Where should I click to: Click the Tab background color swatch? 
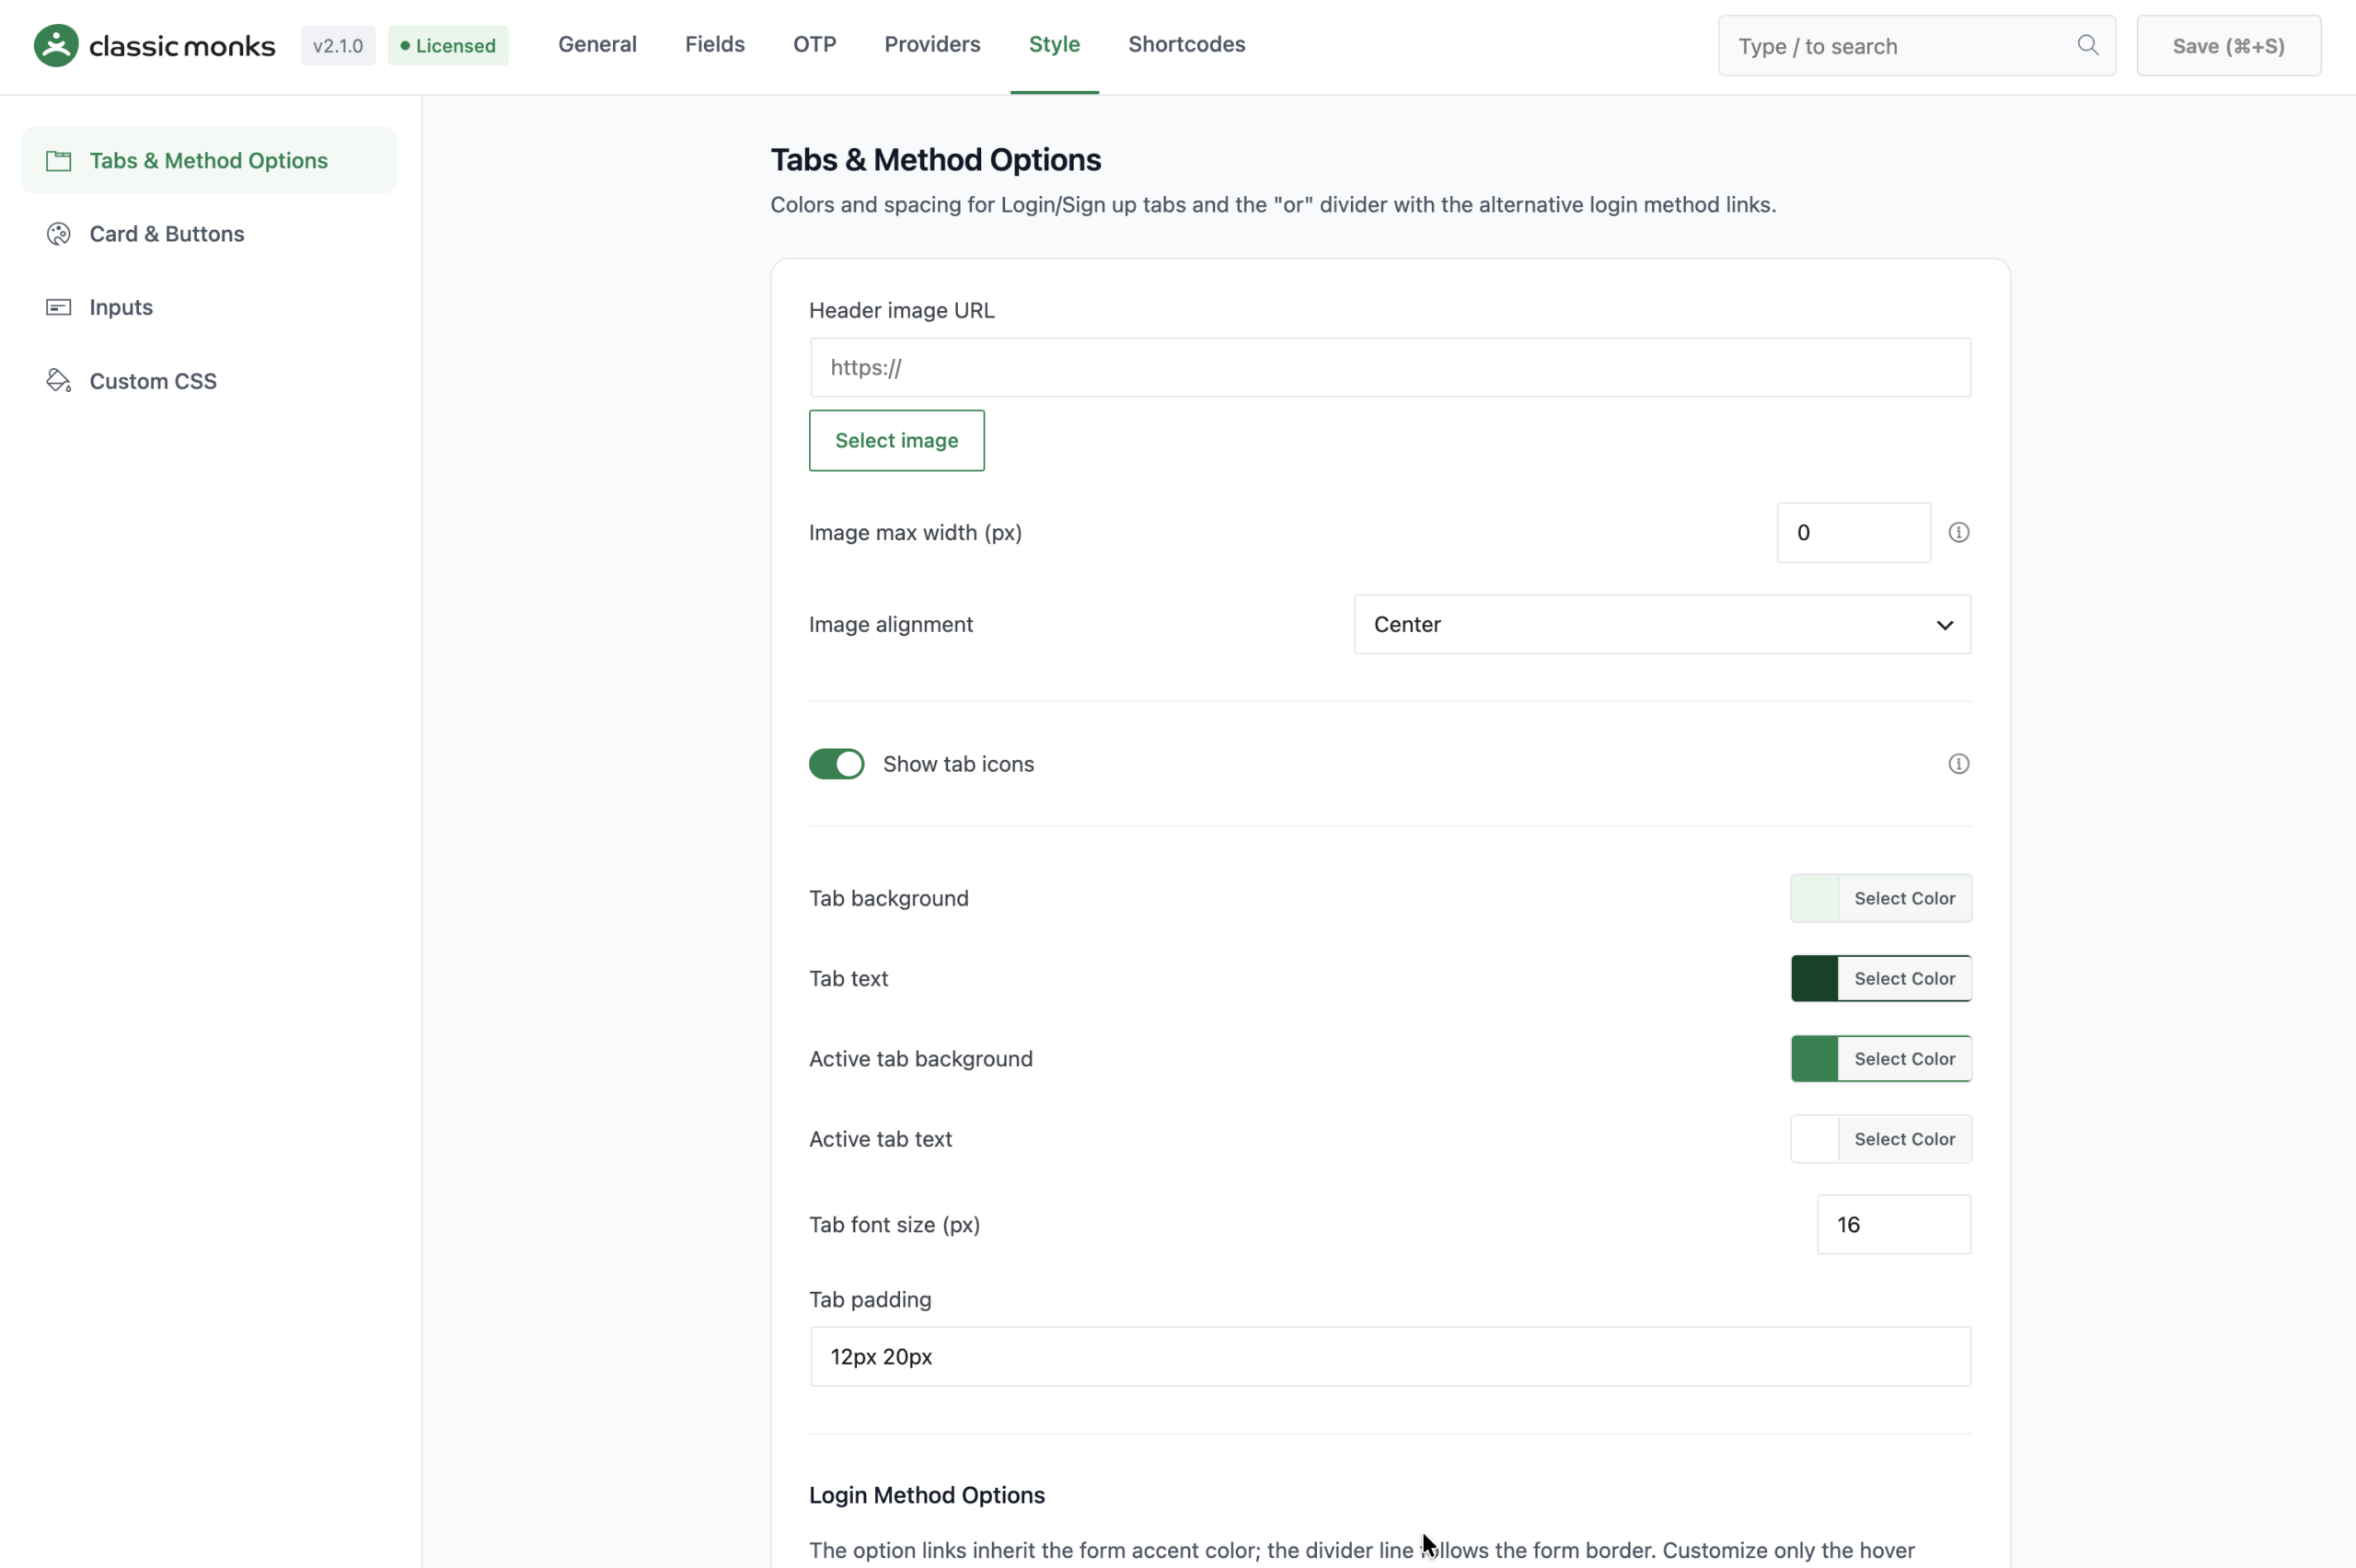(x=1814, y=899)
